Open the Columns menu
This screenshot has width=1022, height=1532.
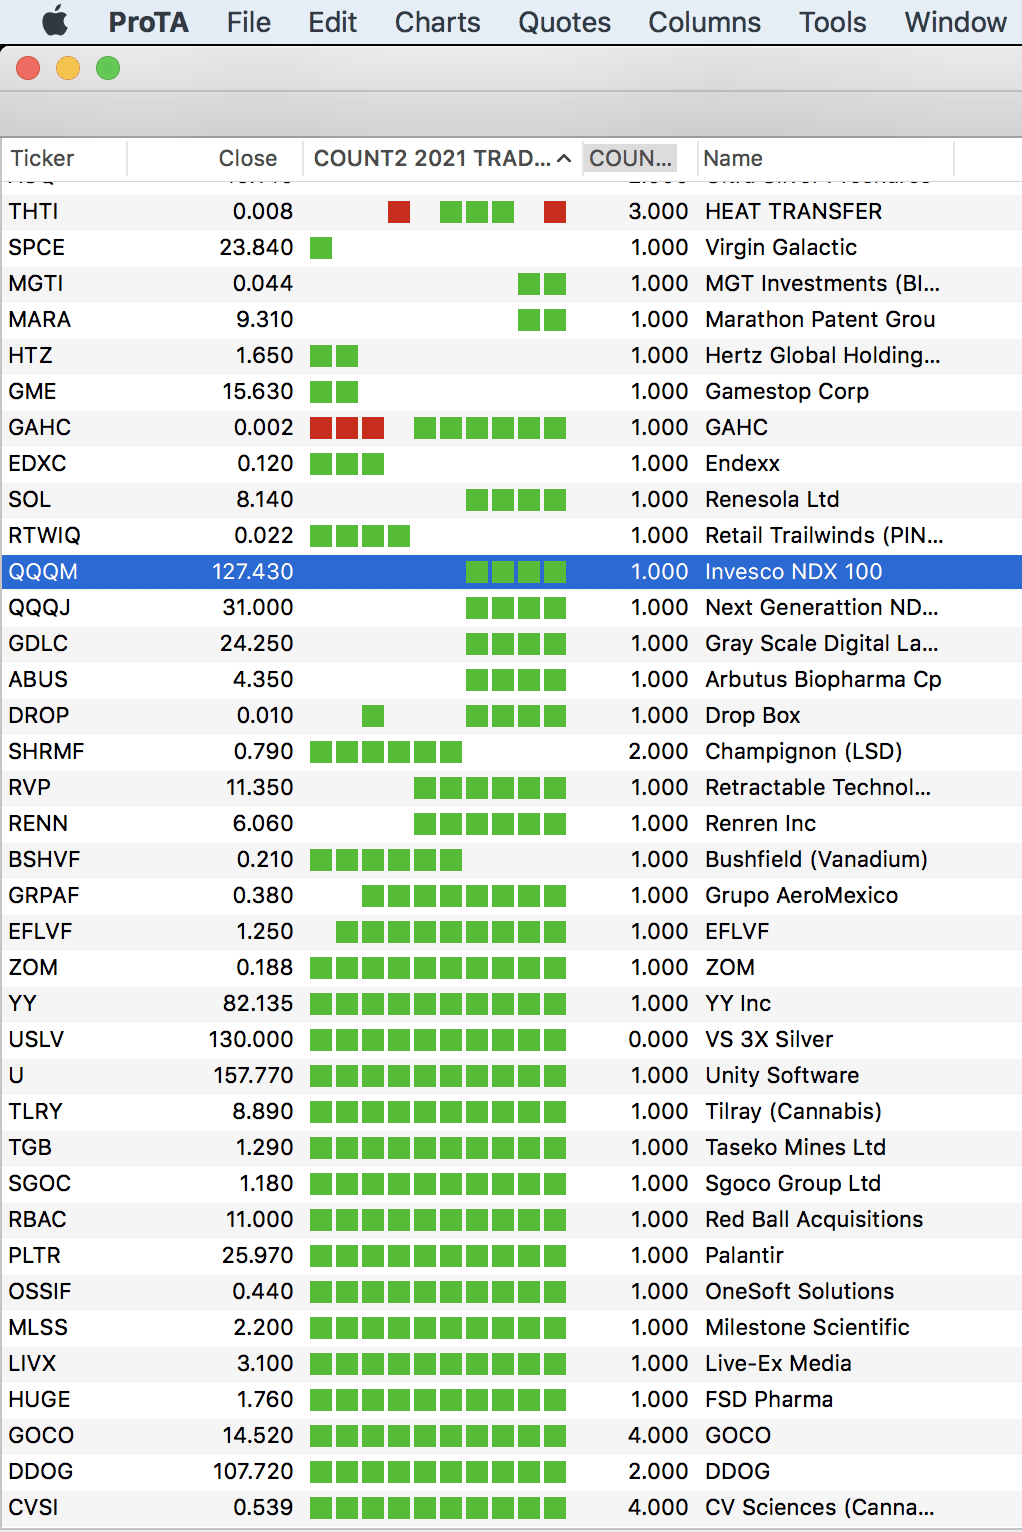(x=704, y=22)
